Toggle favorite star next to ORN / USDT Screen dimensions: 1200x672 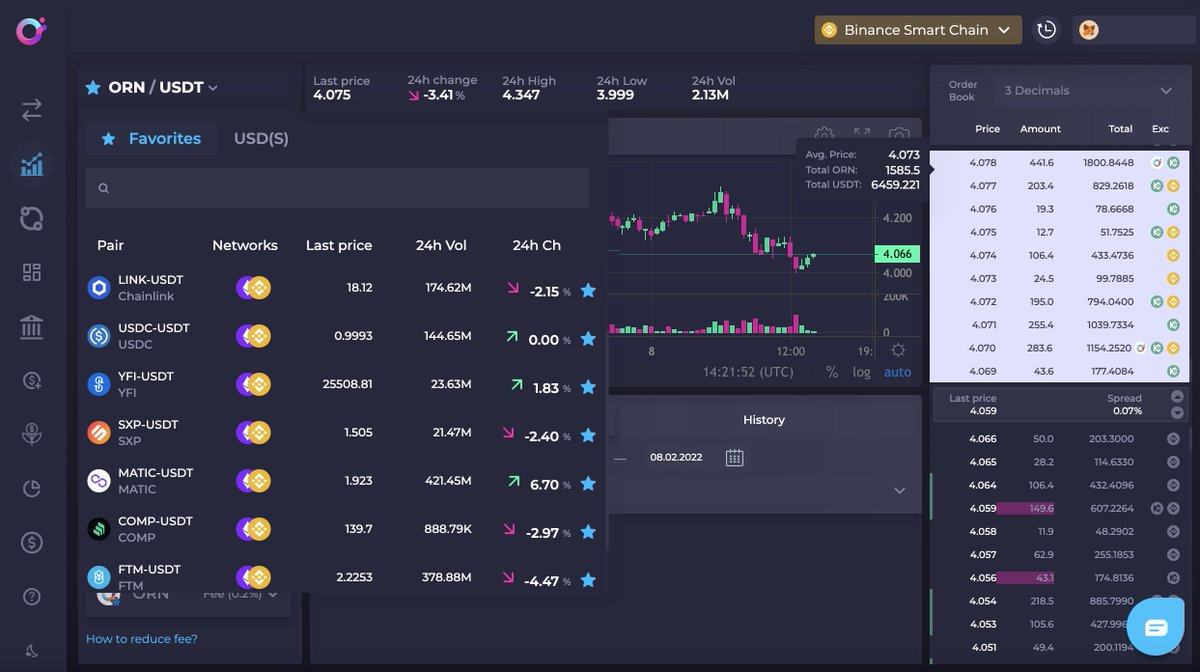point(93,88)
